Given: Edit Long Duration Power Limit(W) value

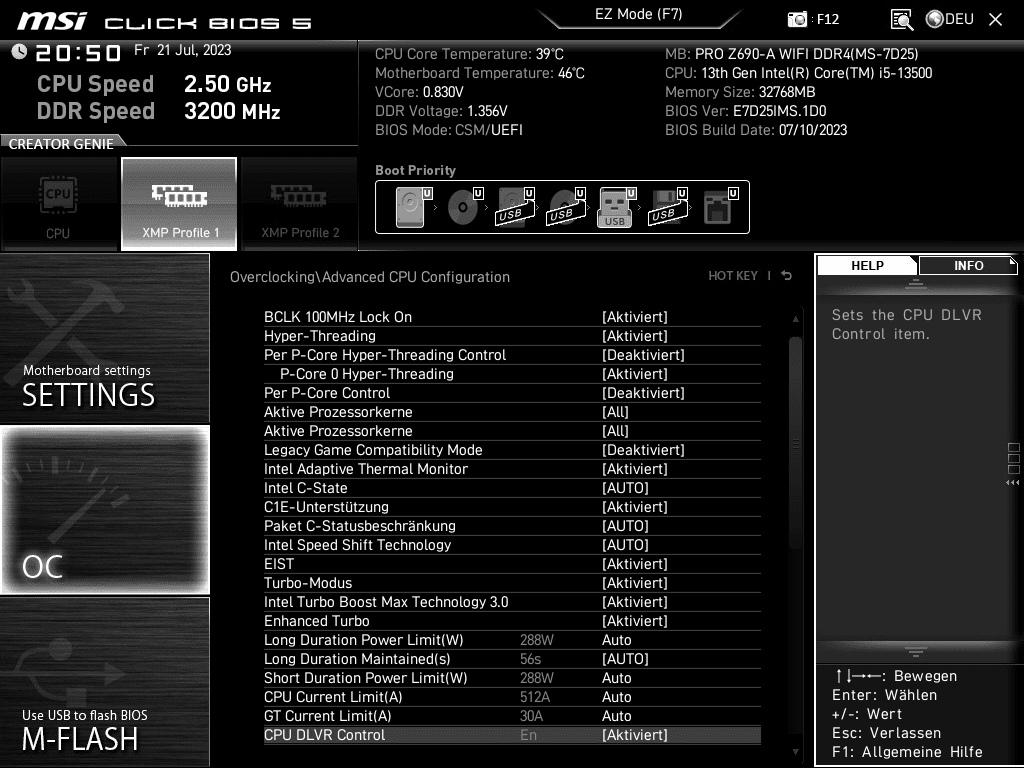Looking at the screenshot, I should pyautogui.click(x=616, y=639).
